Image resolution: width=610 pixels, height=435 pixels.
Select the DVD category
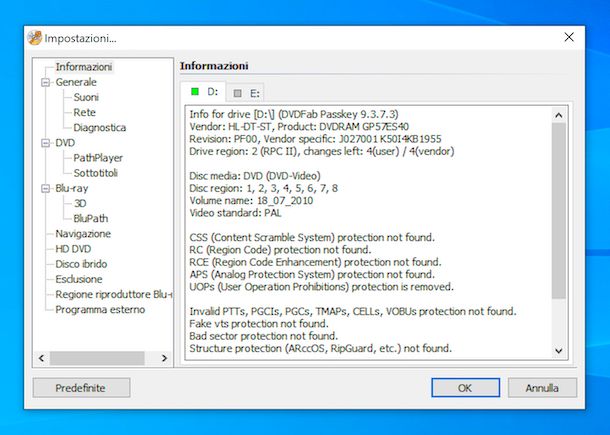point(65,143)
